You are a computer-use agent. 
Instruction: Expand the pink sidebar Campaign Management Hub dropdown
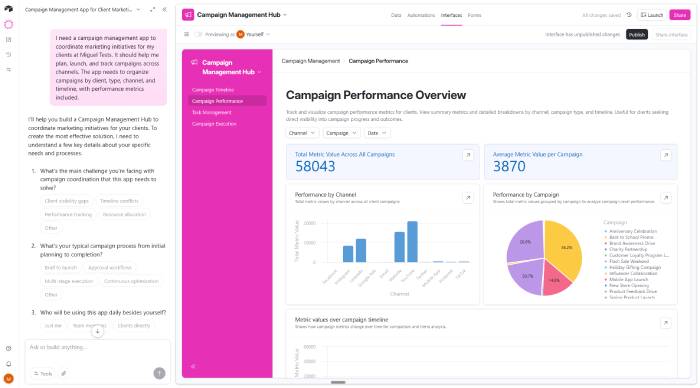pos(259,72)
